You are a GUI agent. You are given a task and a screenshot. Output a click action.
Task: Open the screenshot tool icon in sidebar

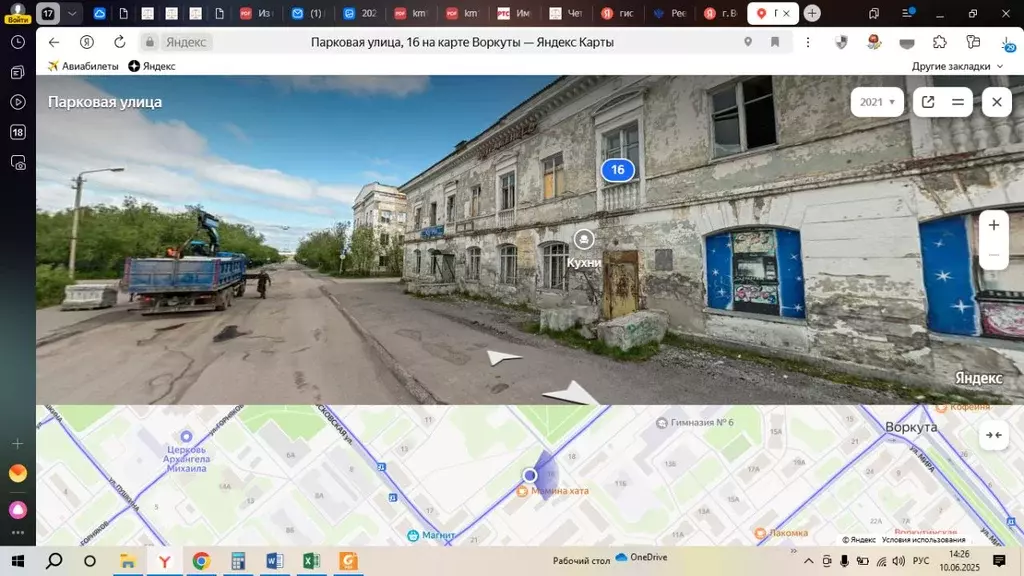coord(18,163)
